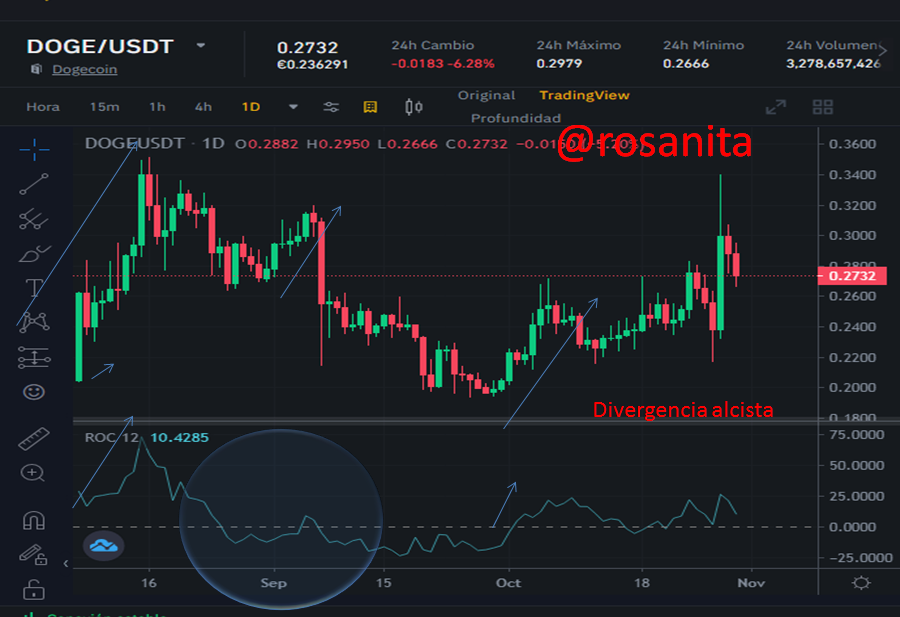Select the XABCD pattern tool

(x=34, y=322)
